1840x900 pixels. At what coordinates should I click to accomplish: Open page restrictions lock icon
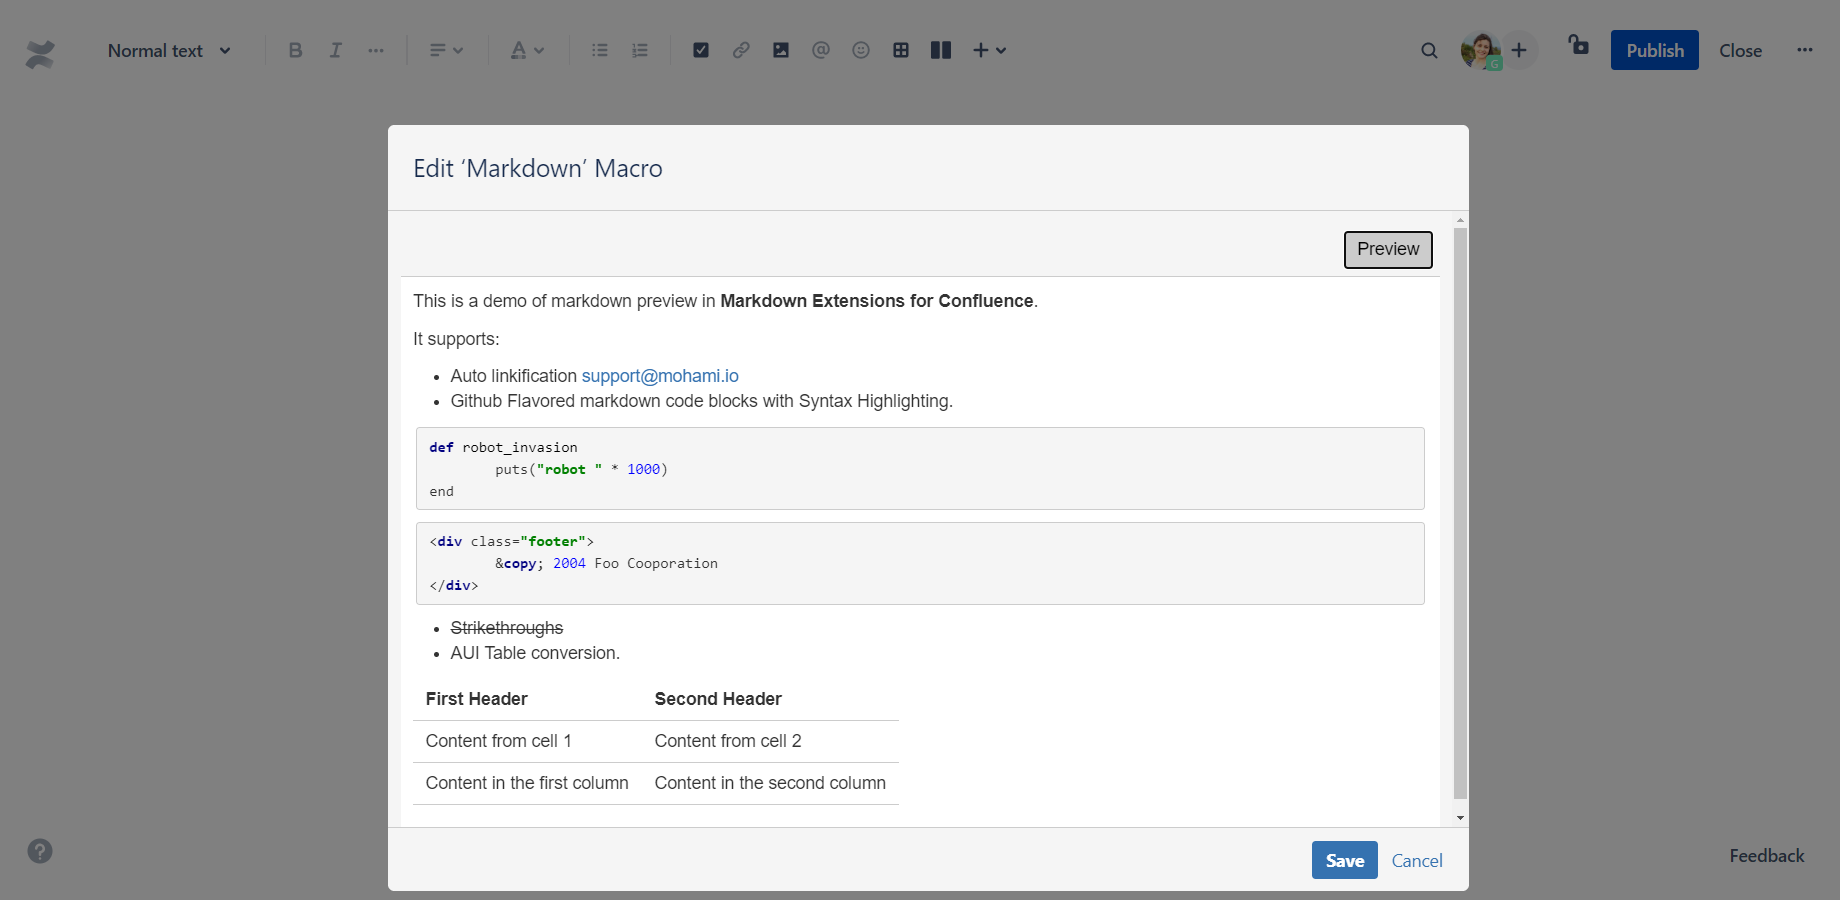1579,45
